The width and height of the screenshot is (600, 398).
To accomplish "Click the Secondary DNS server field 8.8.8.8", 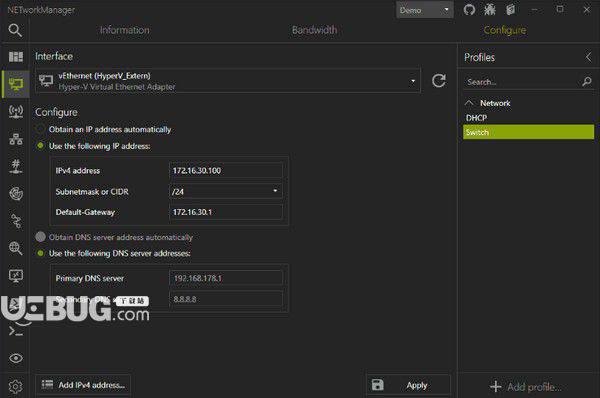I will [x=225, y=299].
